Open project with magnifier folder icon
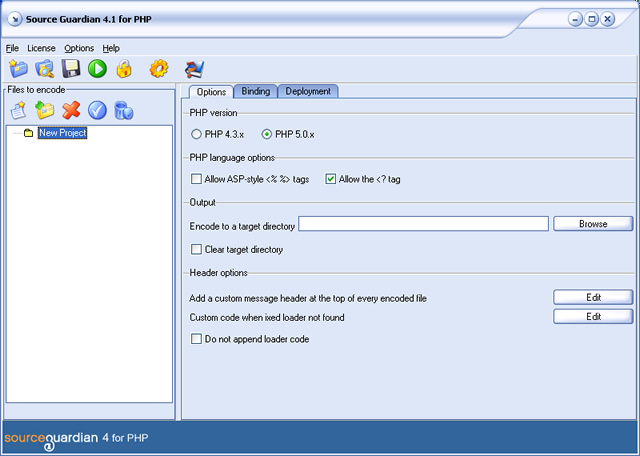 click(x=44, y=69)
